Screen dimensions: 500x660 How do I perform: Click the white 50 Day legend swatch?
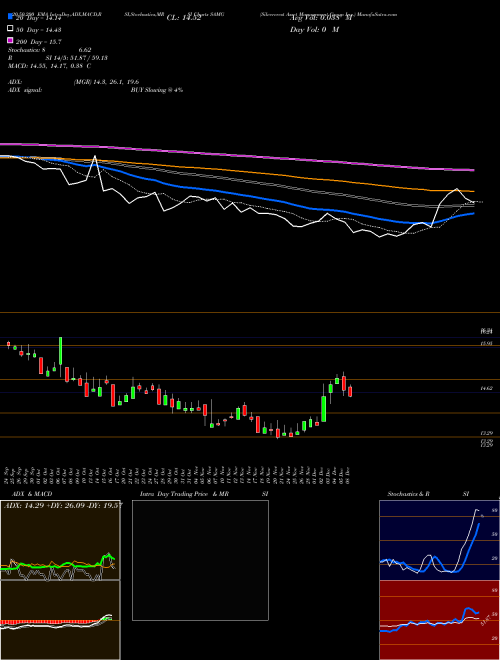click(x=10, y=29)
